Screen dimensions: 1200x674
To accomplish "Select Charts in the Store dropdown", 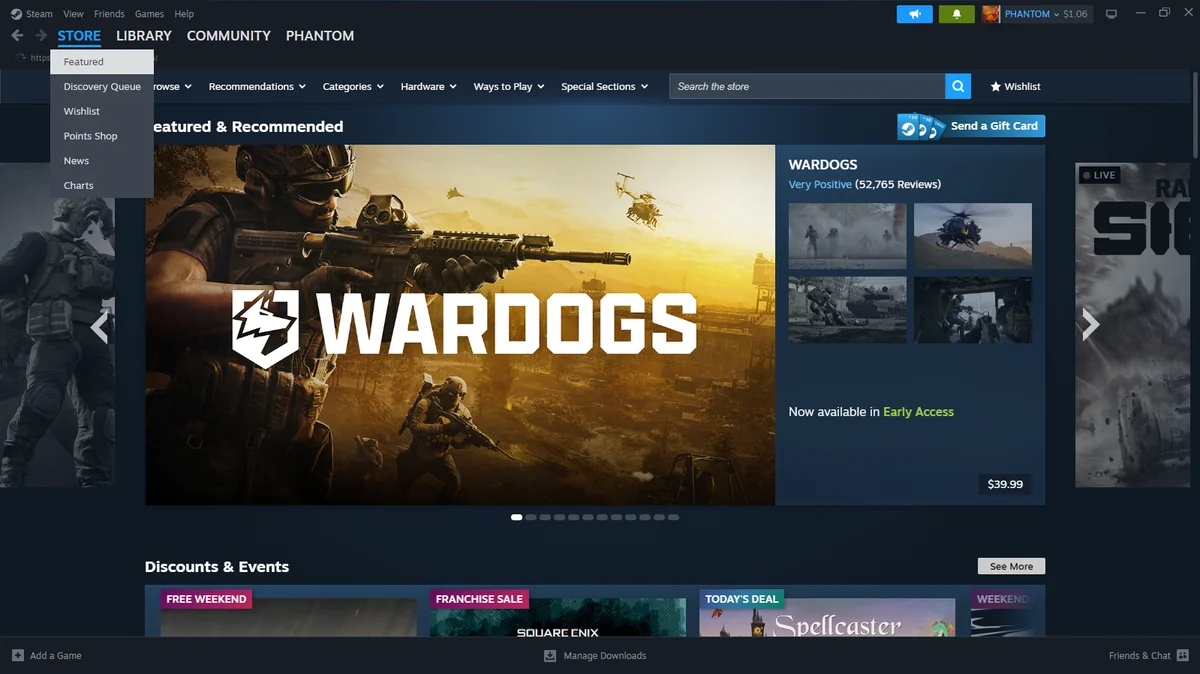I will [x=102, y=185].
